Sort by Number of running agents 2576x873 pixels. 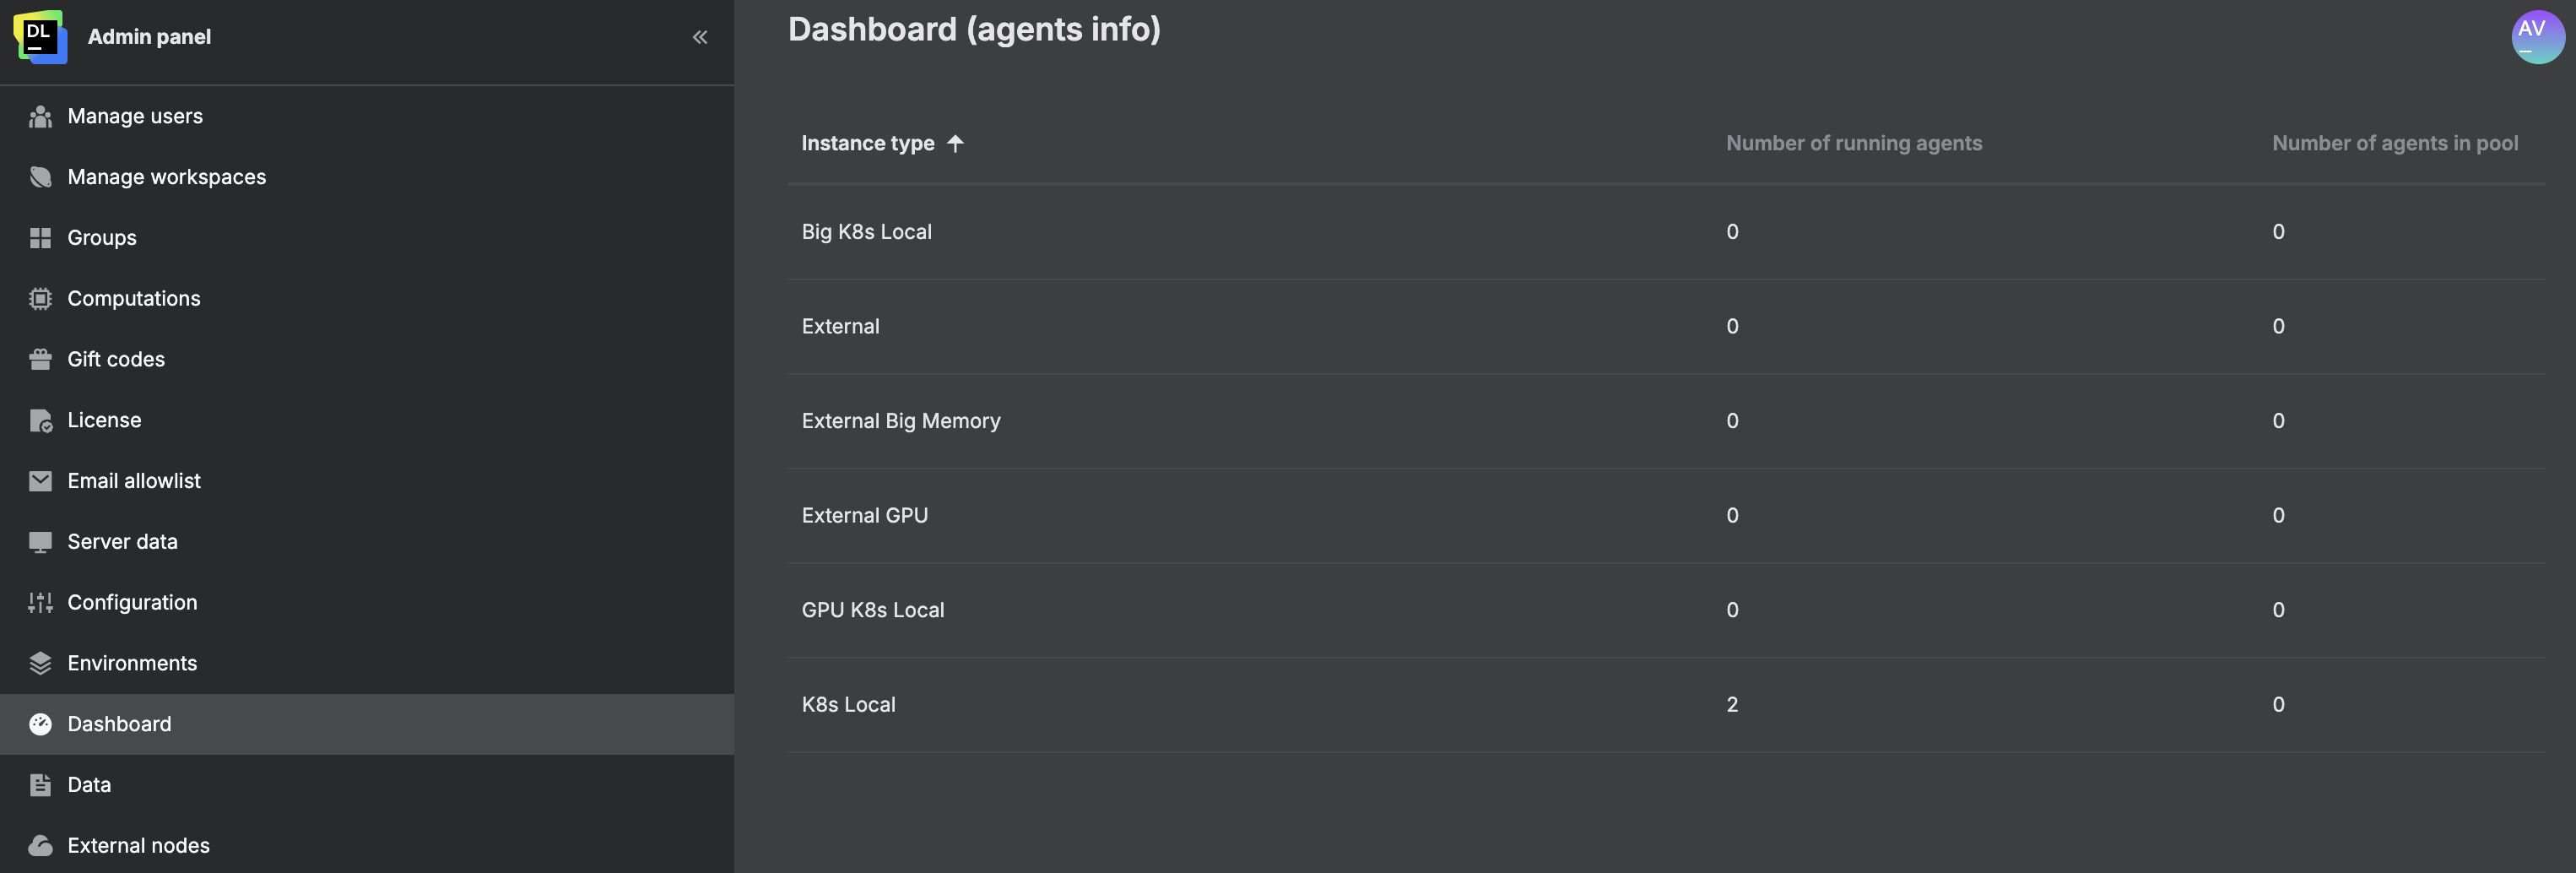click(x=1853, y=143)
